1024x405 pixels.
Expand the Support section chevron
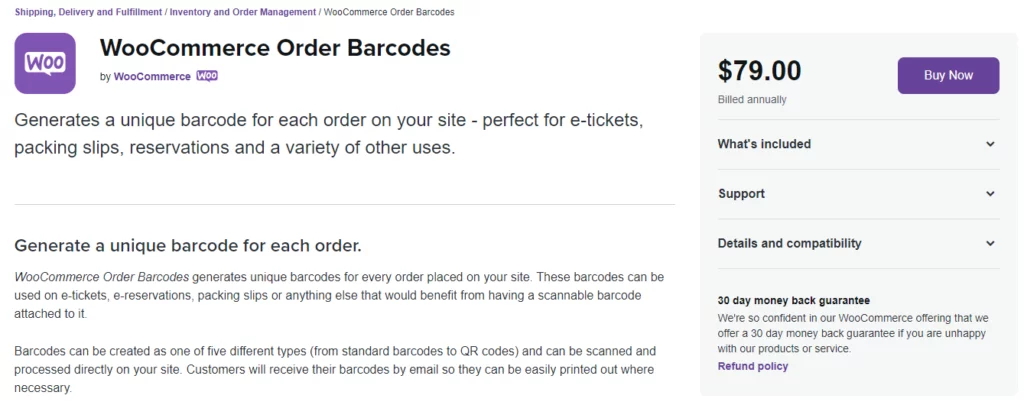(x=990, y=194)
